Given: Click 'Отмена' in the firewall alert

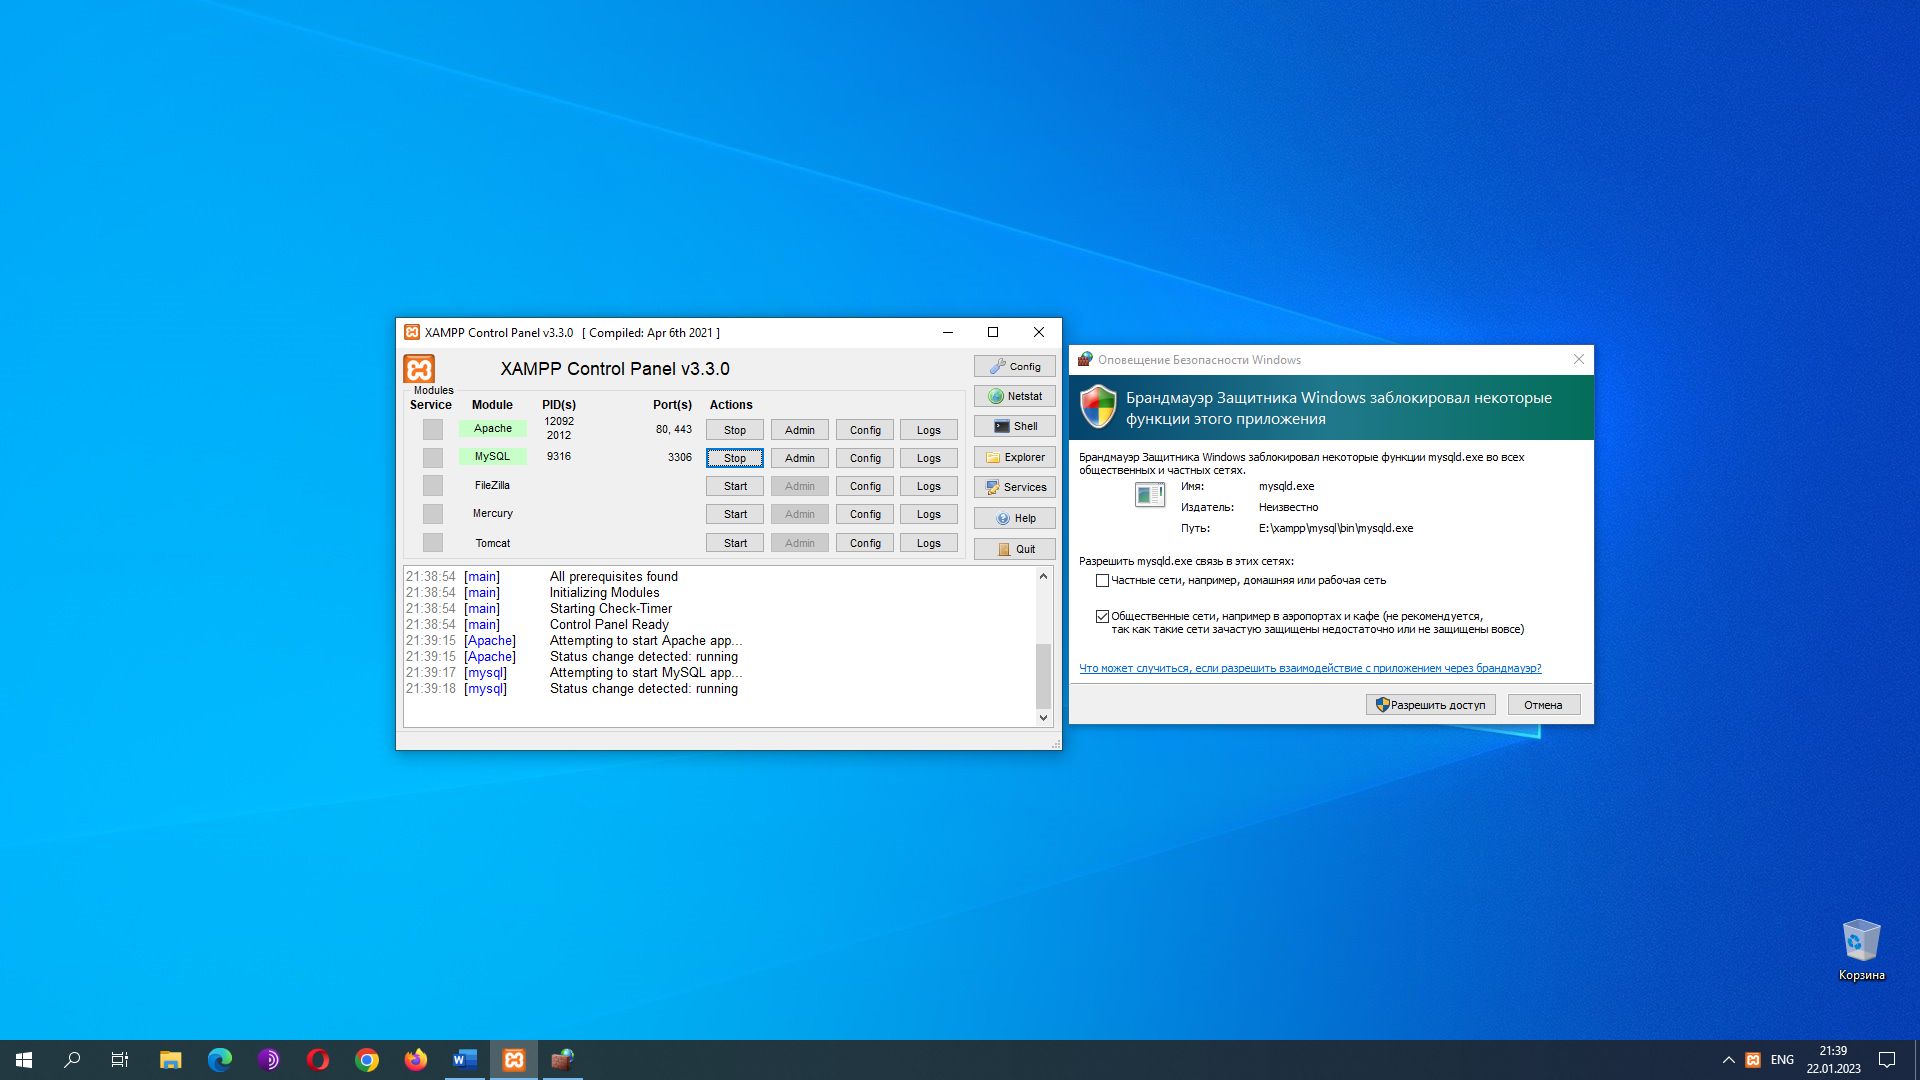Looking at the screenshot, I should (1544, 705).
